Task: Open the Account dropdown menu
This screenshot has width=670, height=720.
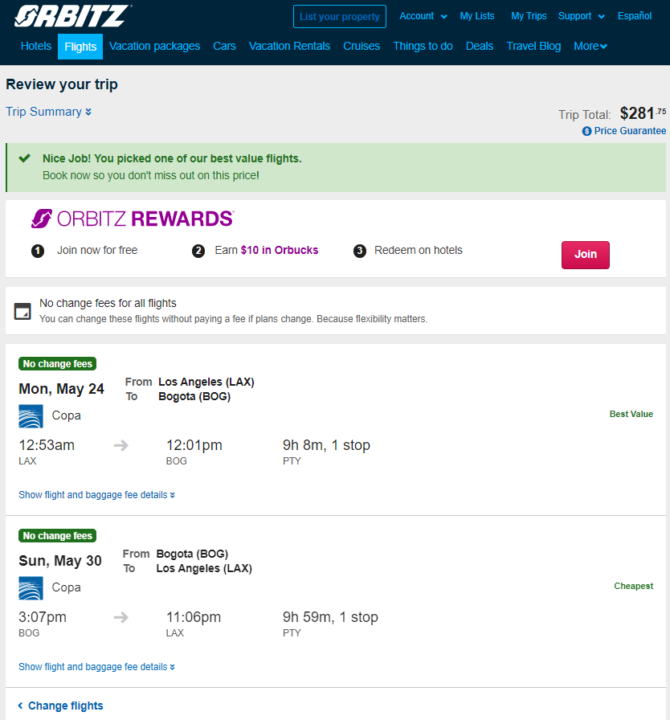Action: tap(423, 16)
